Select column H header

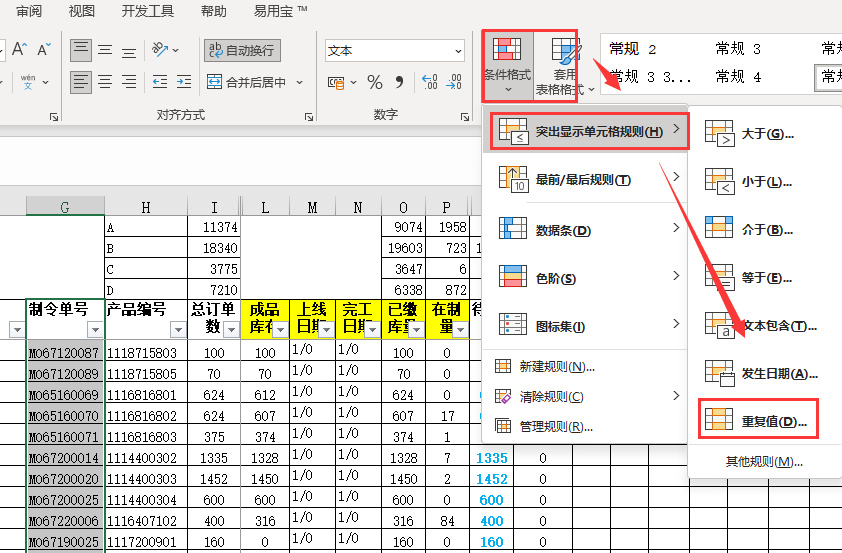tap(146, 207)
